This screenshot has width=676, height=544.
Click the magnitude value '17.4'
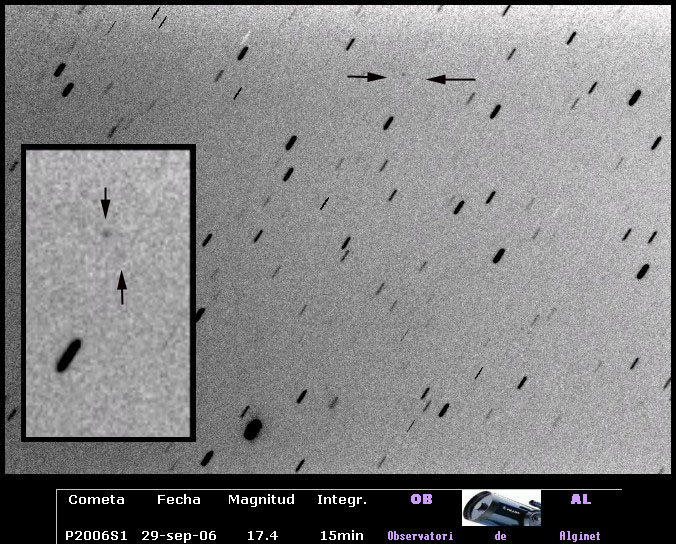pos(262,536)
